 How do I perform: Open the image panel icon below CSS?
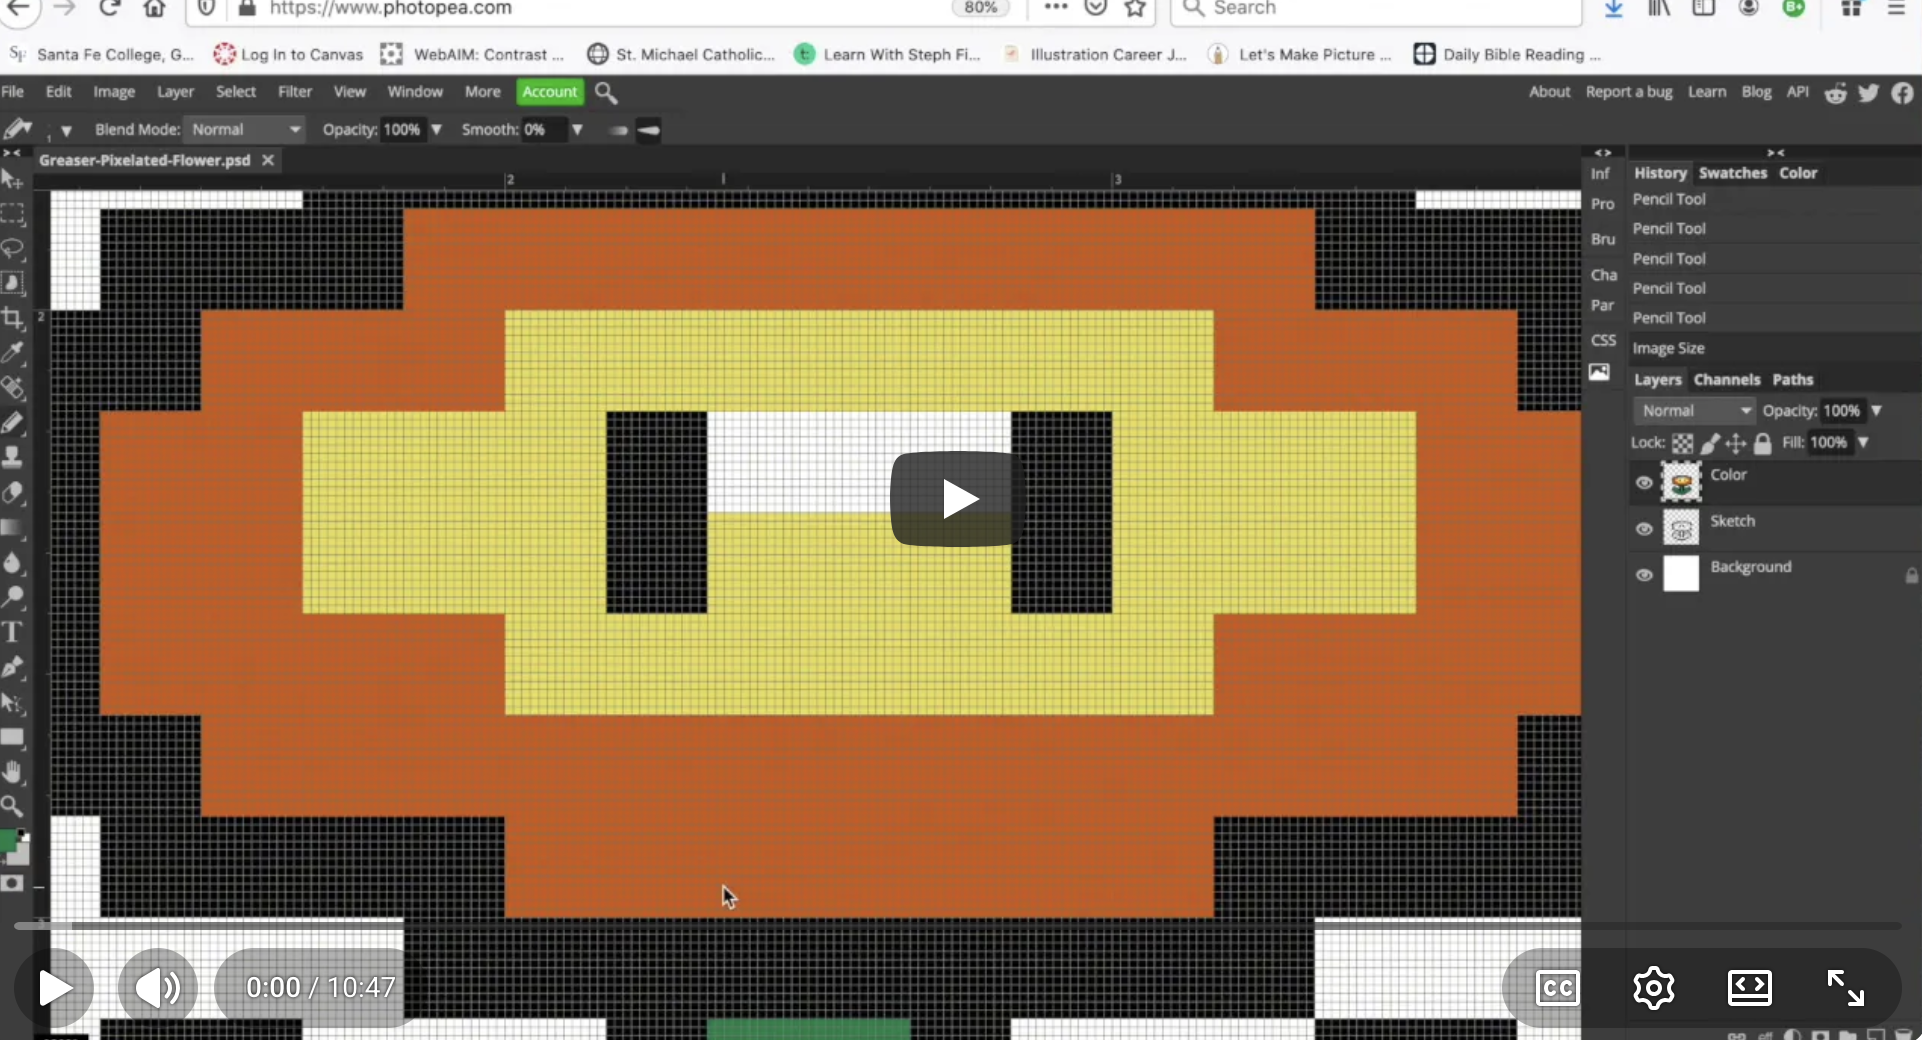point(1600,372)
